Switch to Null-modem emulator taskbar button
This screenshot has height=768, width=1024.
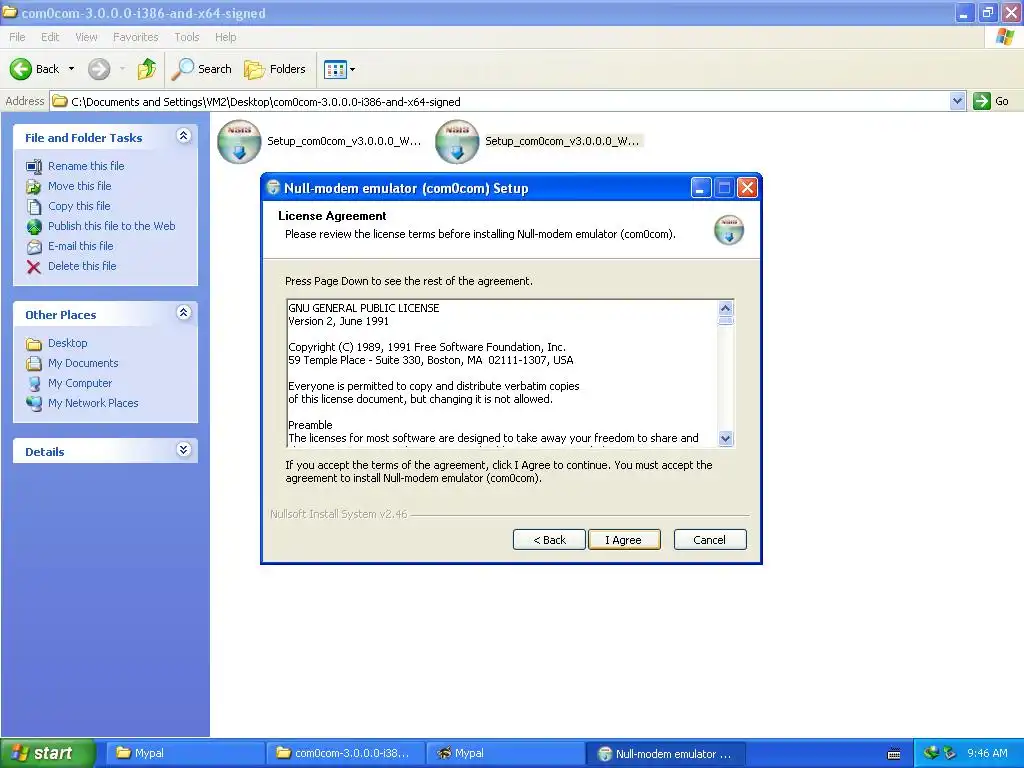[x=664, y=754]
